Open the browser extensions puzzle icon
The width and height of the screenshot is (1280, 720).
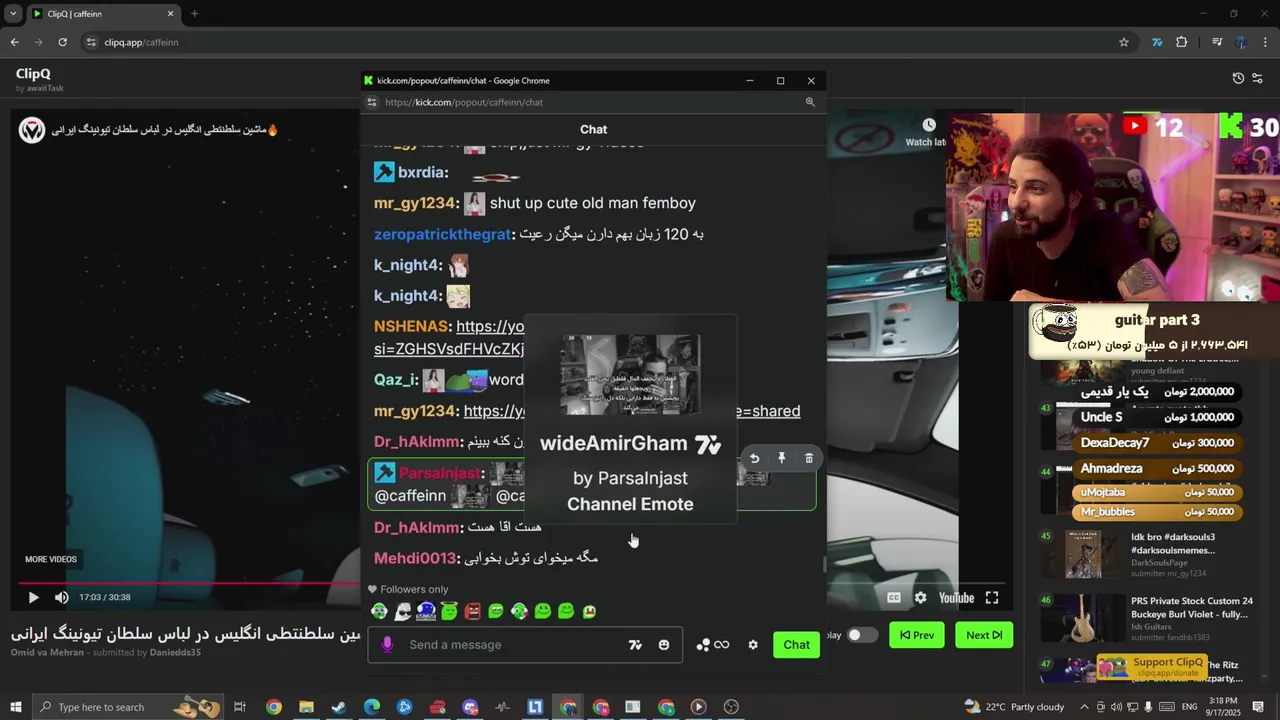pos(1181,42)
